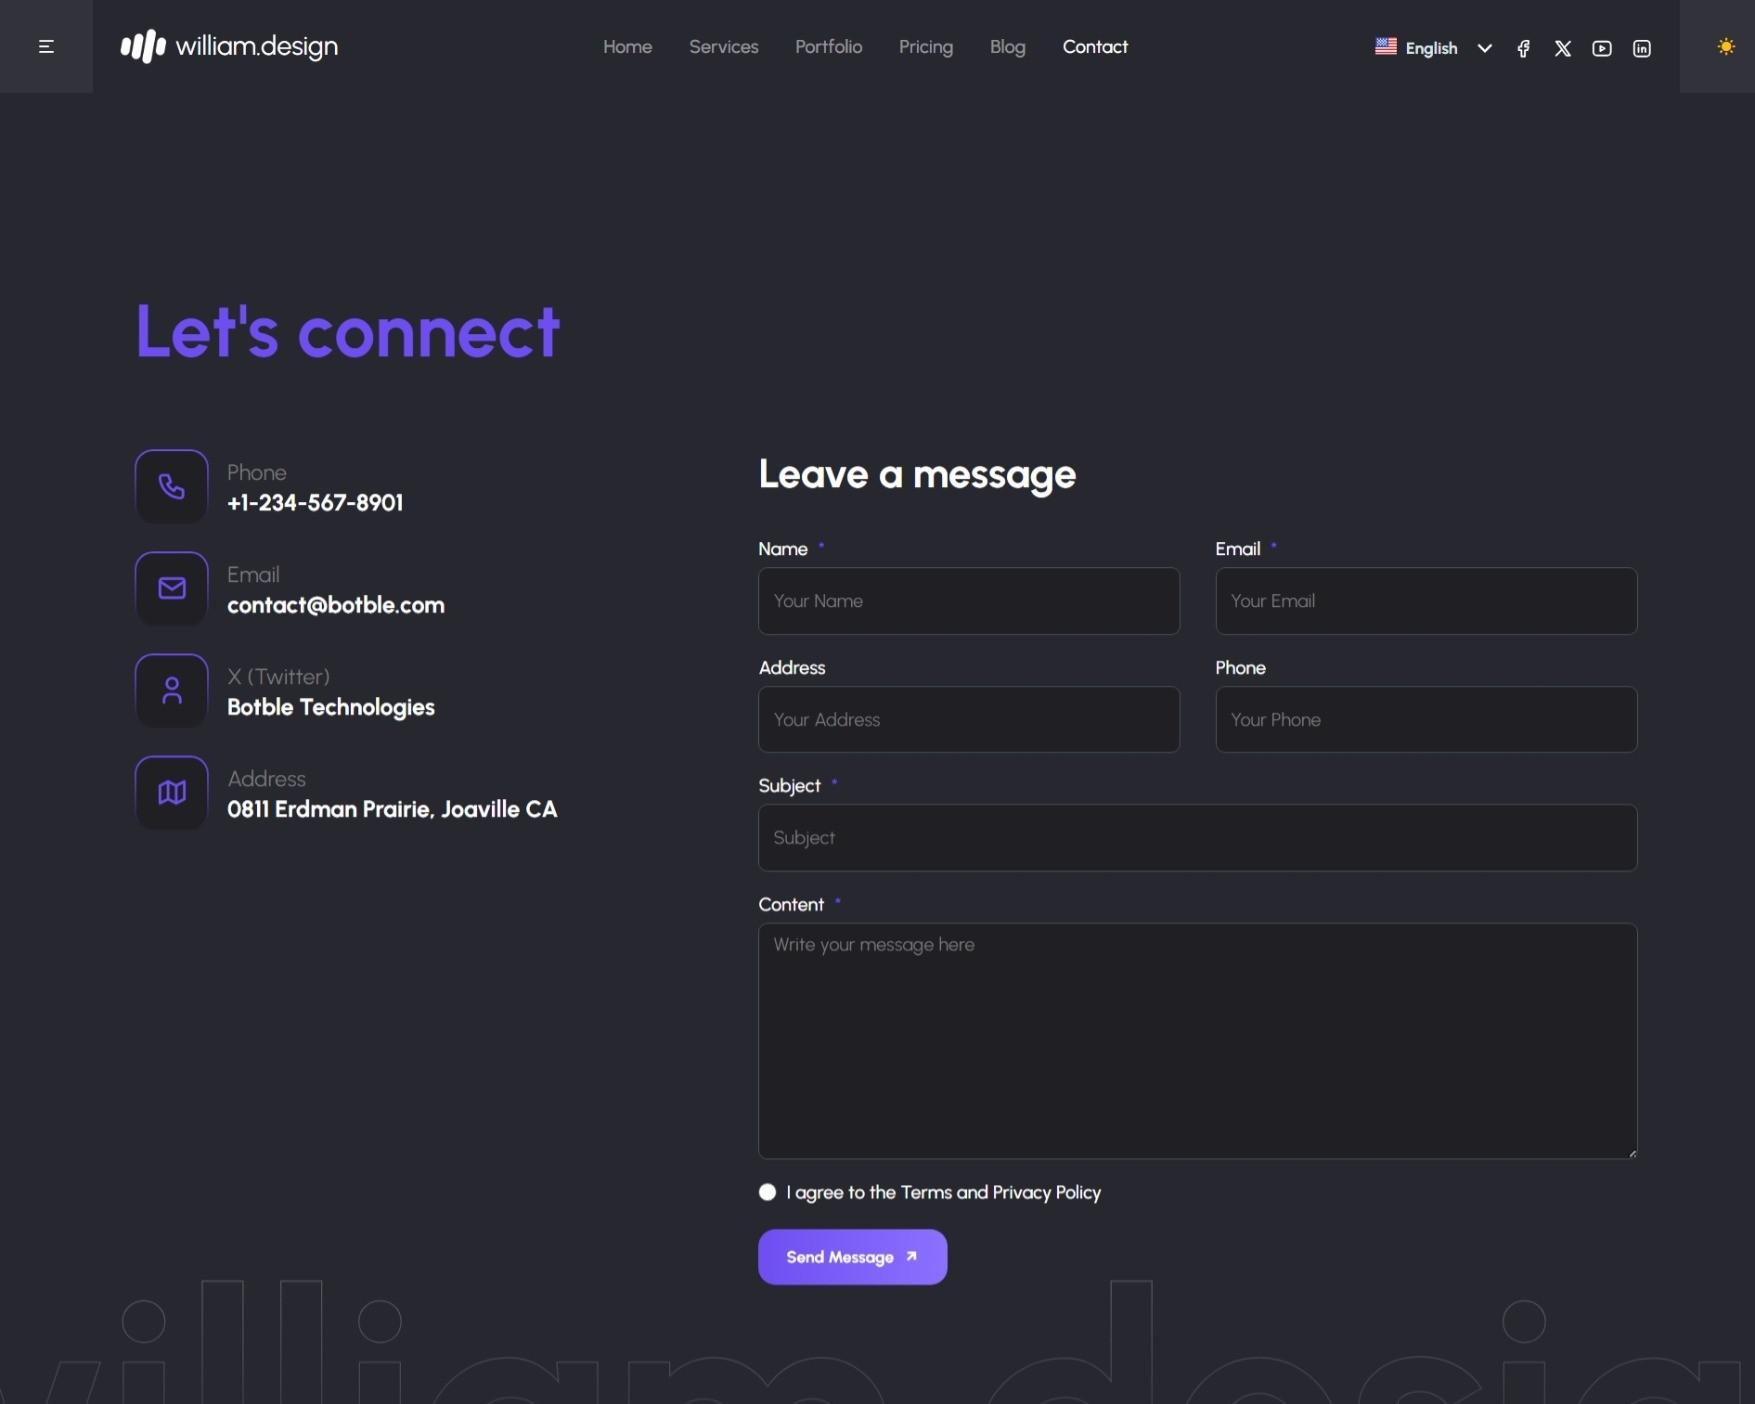Open the hamburger sidebar menu
1755x1404 pixels.
(46, 47)
